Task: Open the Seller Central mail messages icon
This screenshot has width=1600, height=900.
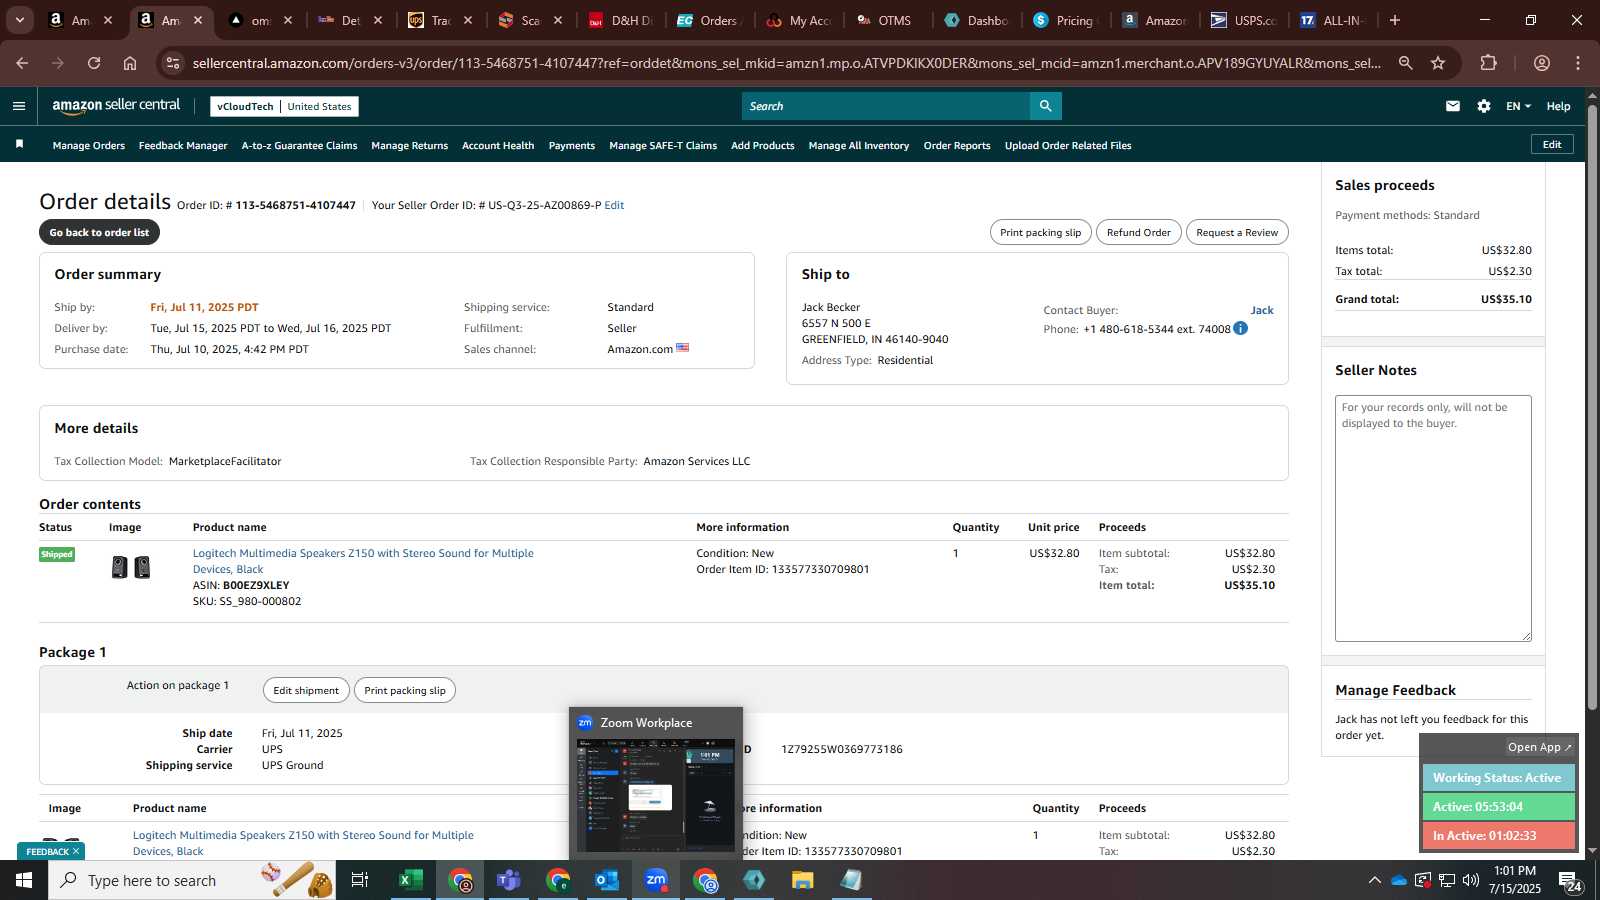Action: click(x=1453, y=106)
